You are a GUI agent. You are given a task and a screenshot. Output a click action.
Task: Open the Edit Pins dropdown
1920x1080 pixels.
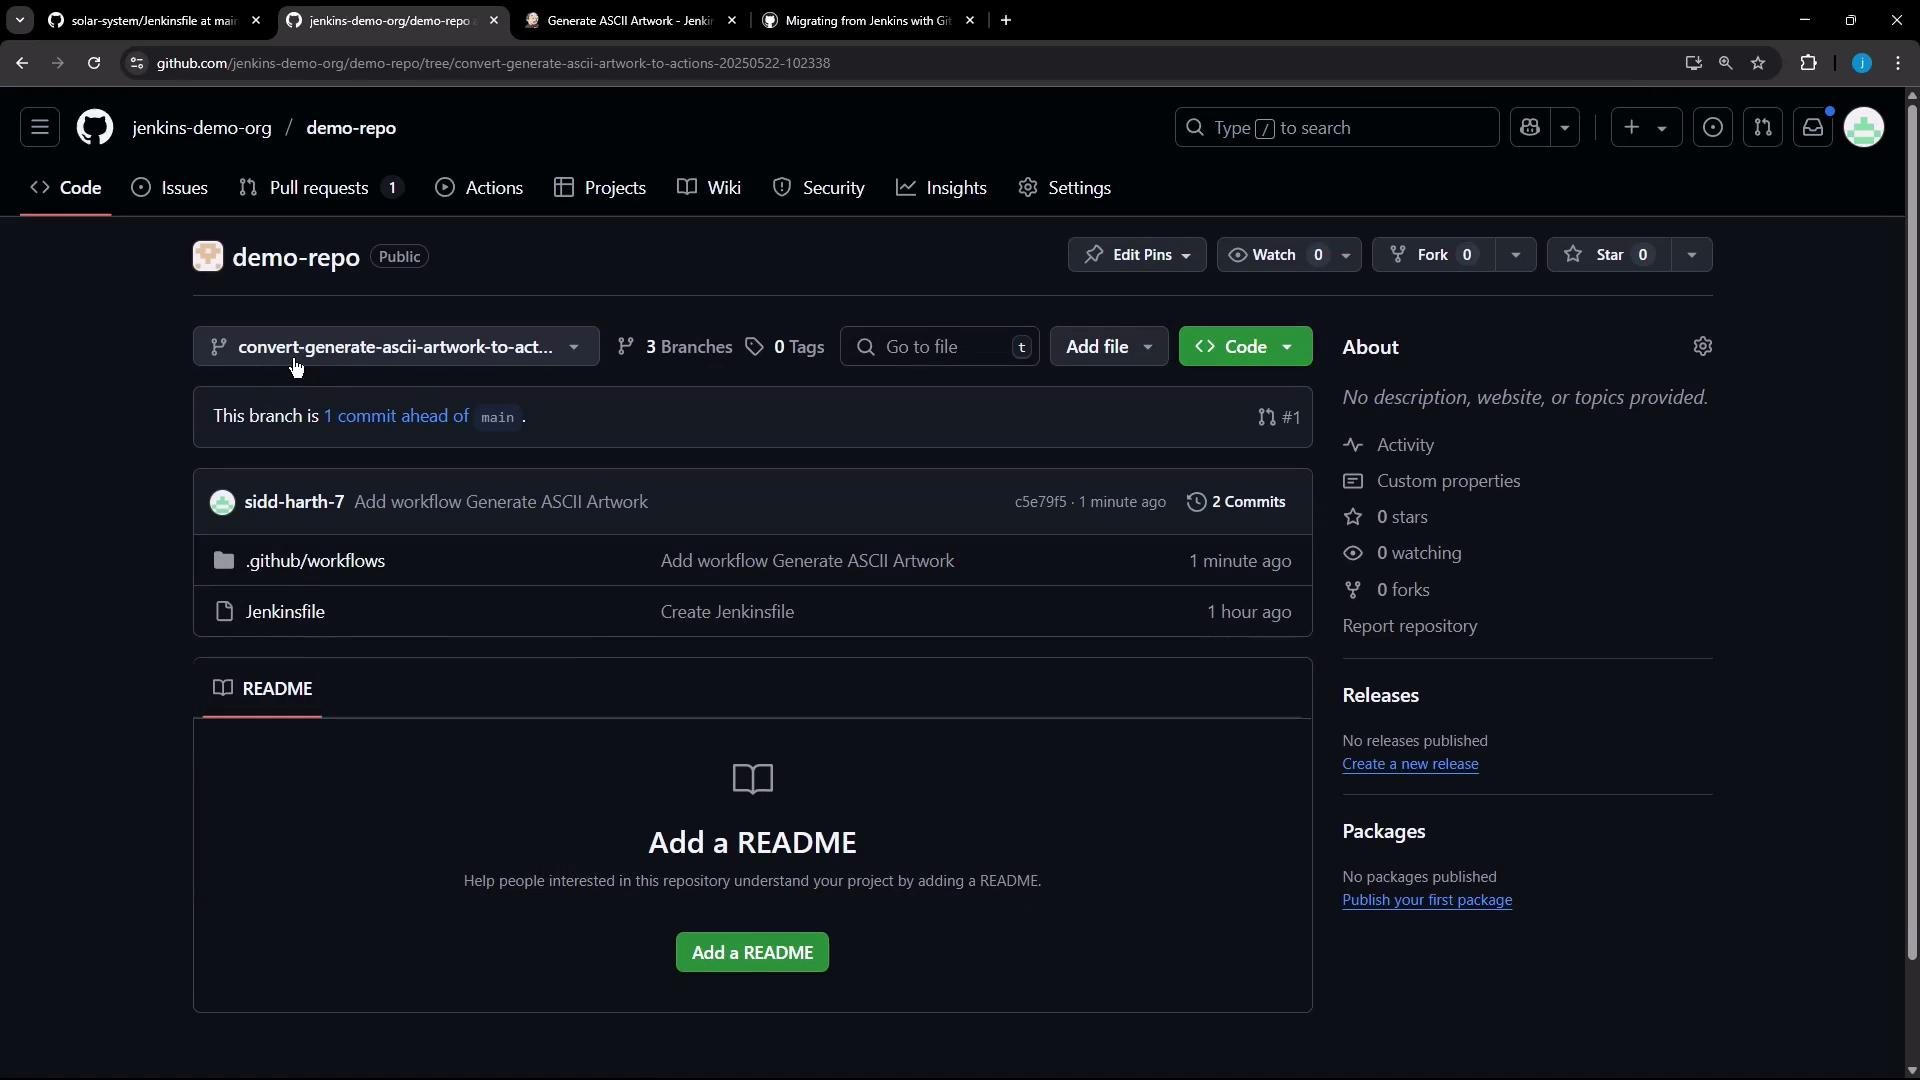pyautogui.click(x=1137, y=255)
